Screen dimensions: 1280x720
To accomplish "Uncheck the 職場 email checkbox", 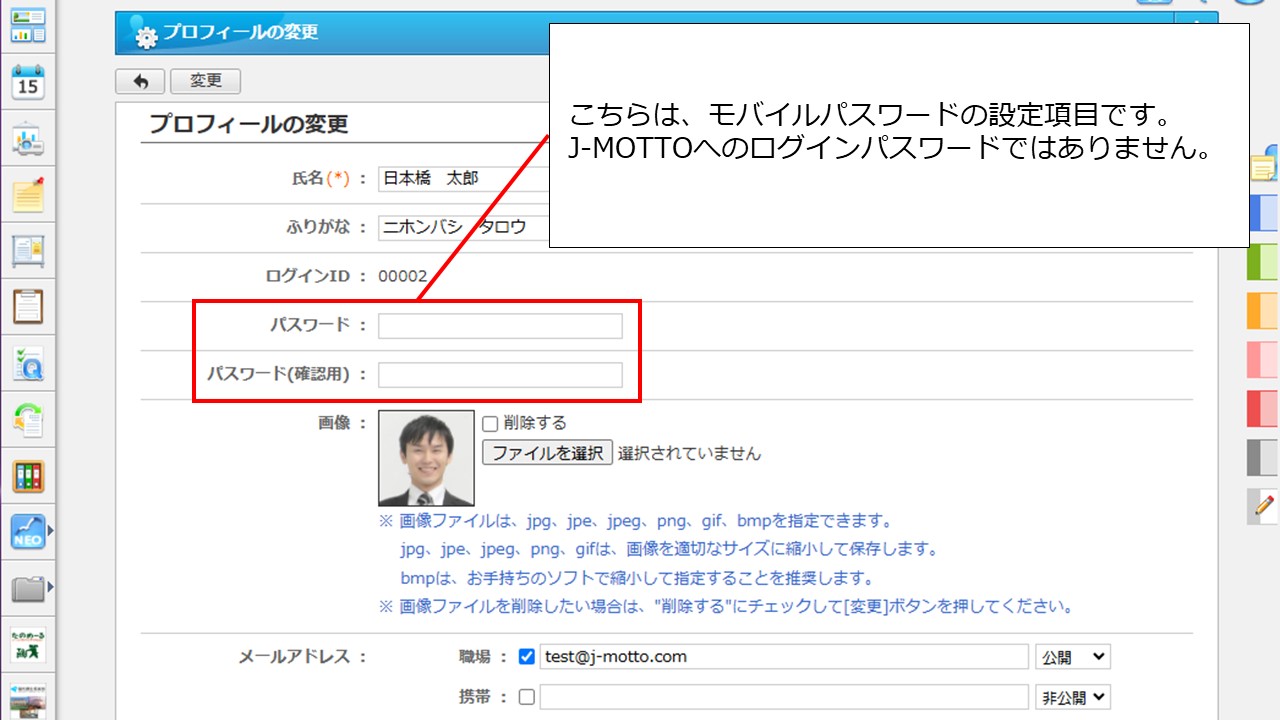I will click(527, 657).
